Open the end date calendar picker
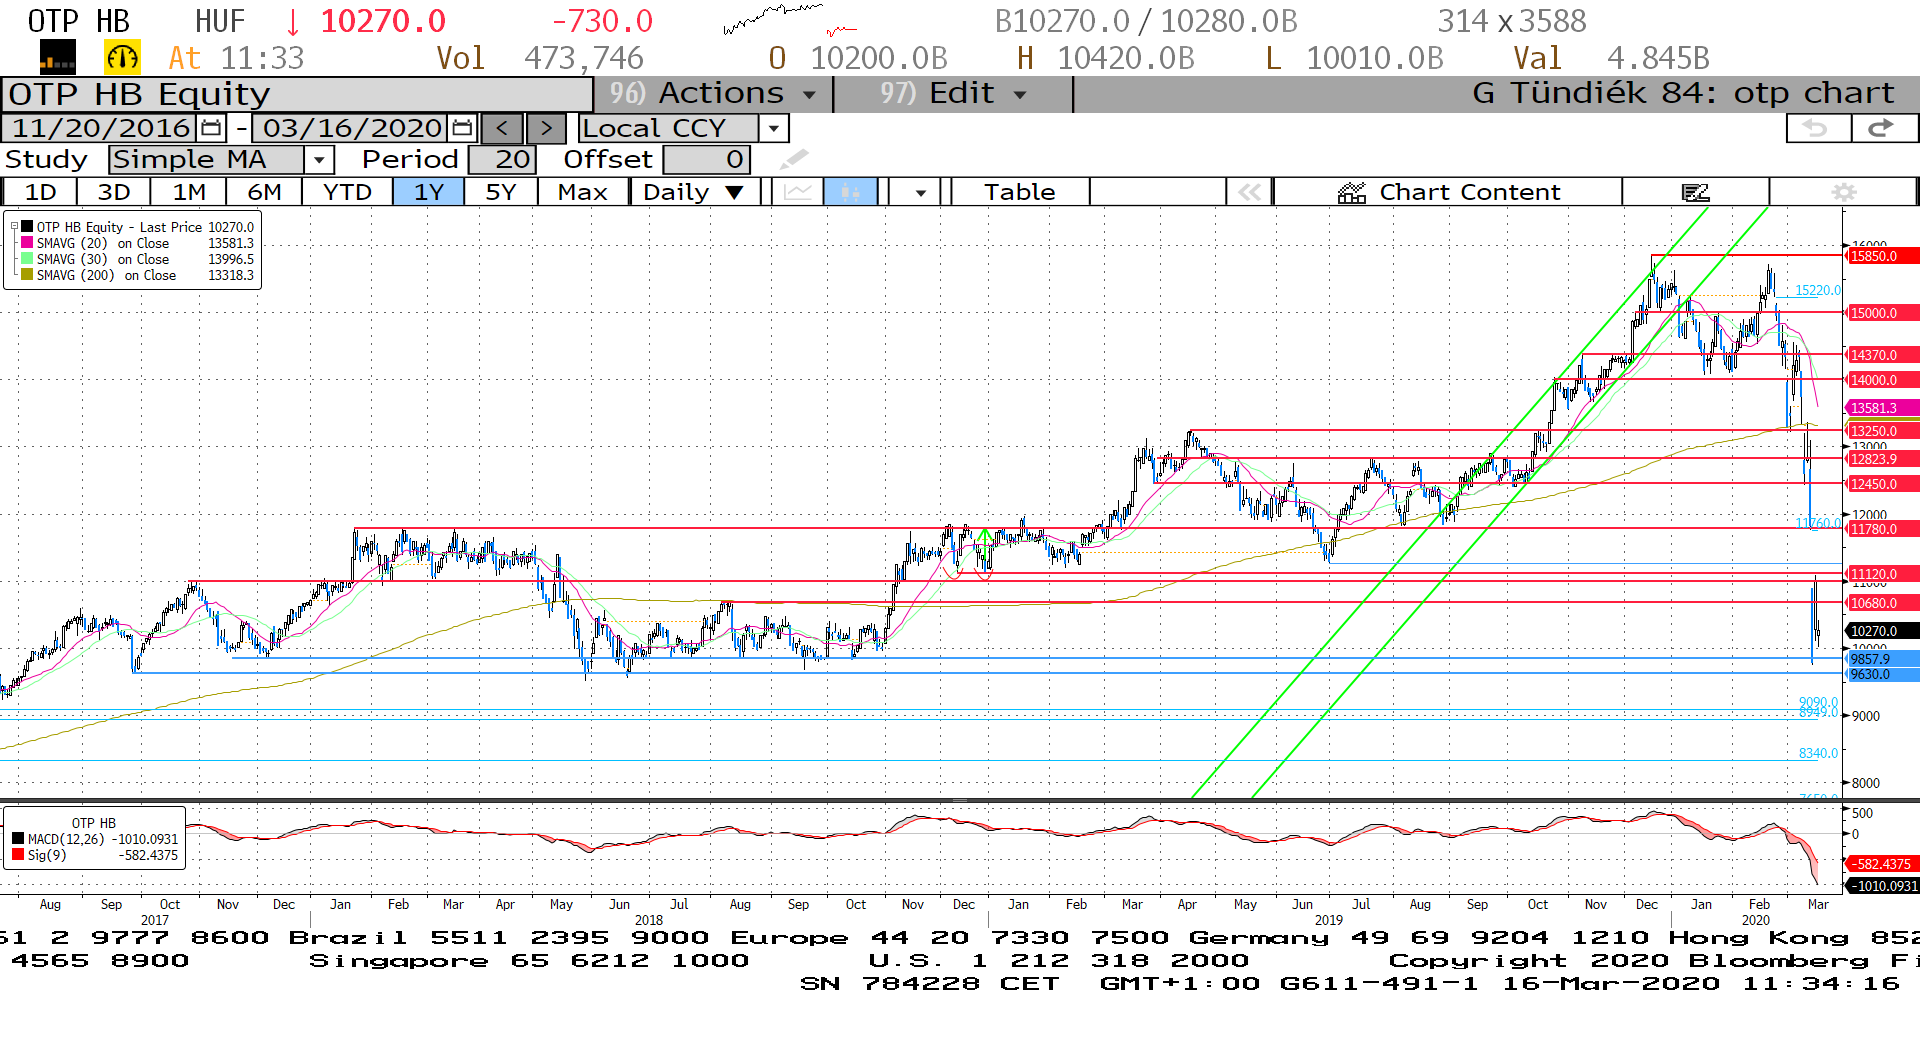Screen dimensions: 1920x1039 462,128
